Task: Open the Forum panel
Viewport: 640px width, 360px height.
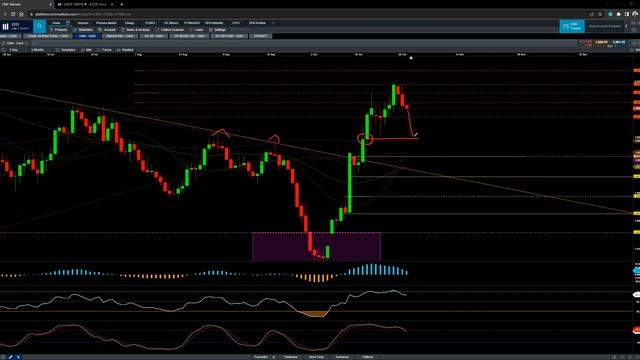Action: click(104, 50)
